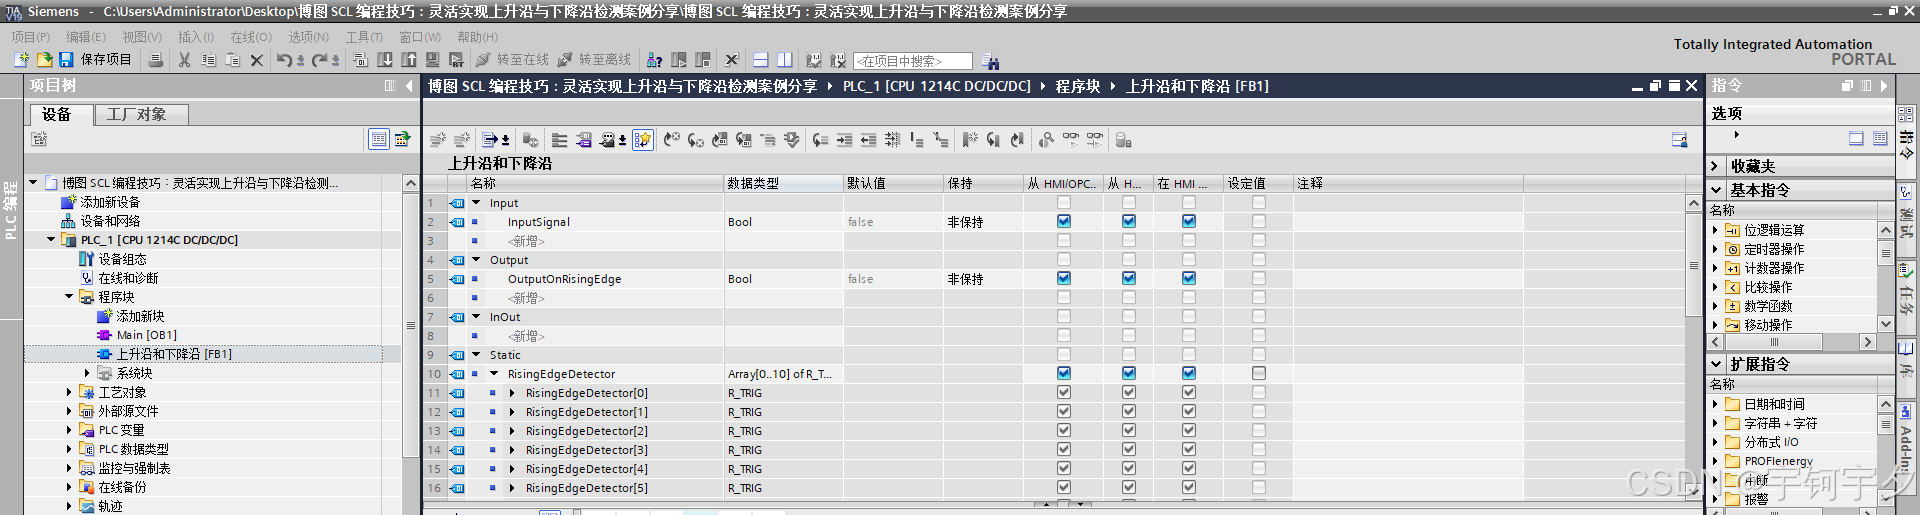The width and height of the screenshot is (1920, 515).
Task: Split the editor space vertically
Action: coord(785,60)
